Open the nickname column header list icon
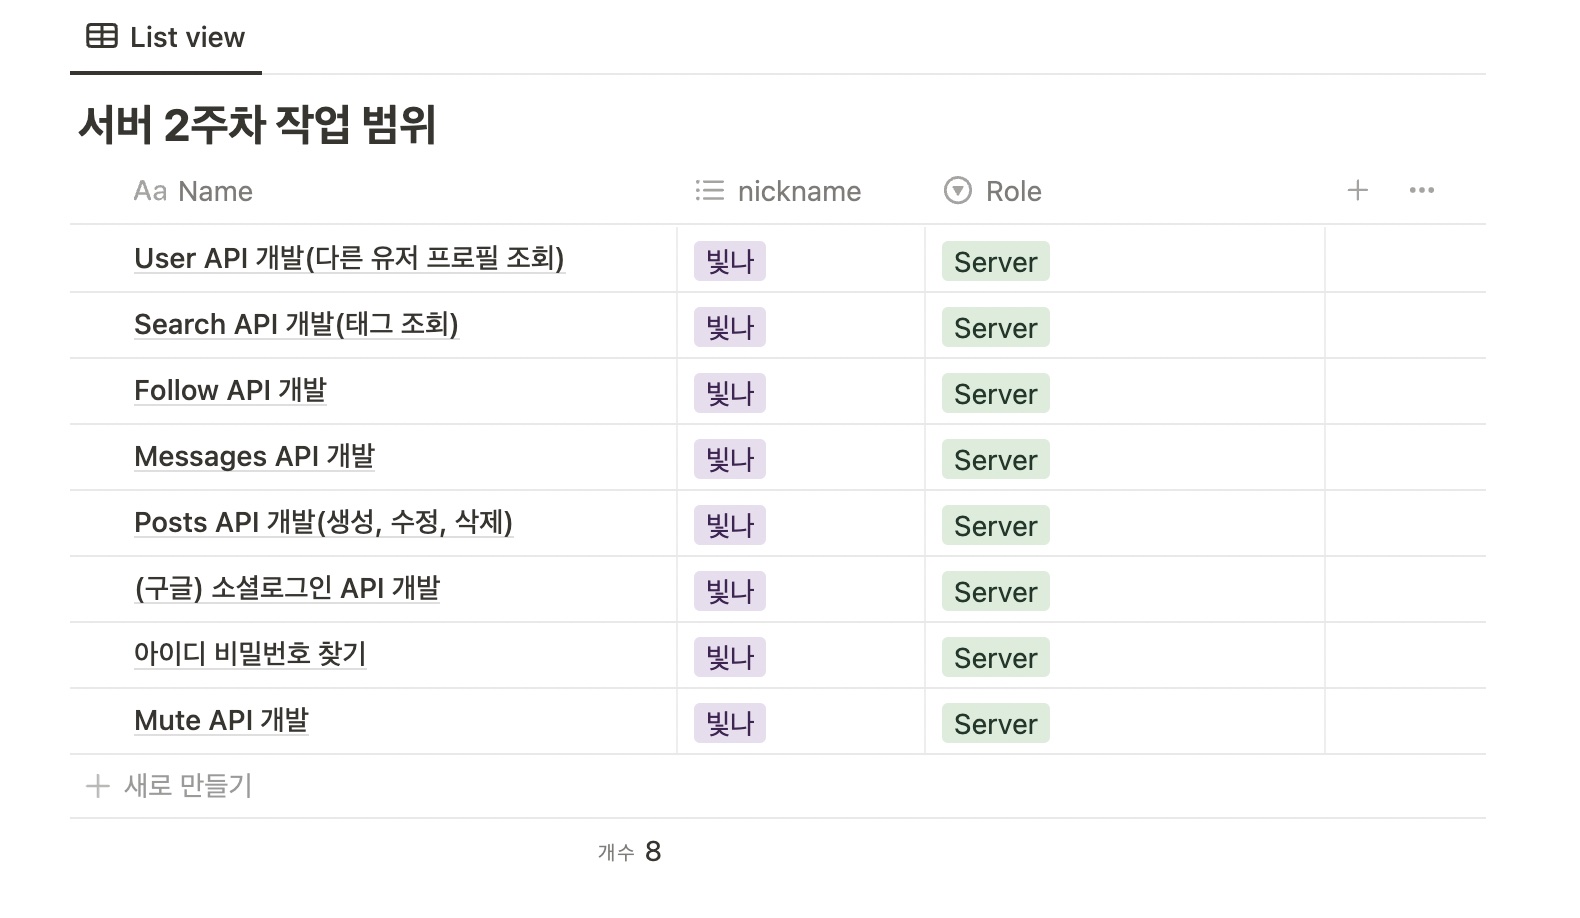Image resolution: width=1580 pixels, height=918 pixels. [709, 190]
